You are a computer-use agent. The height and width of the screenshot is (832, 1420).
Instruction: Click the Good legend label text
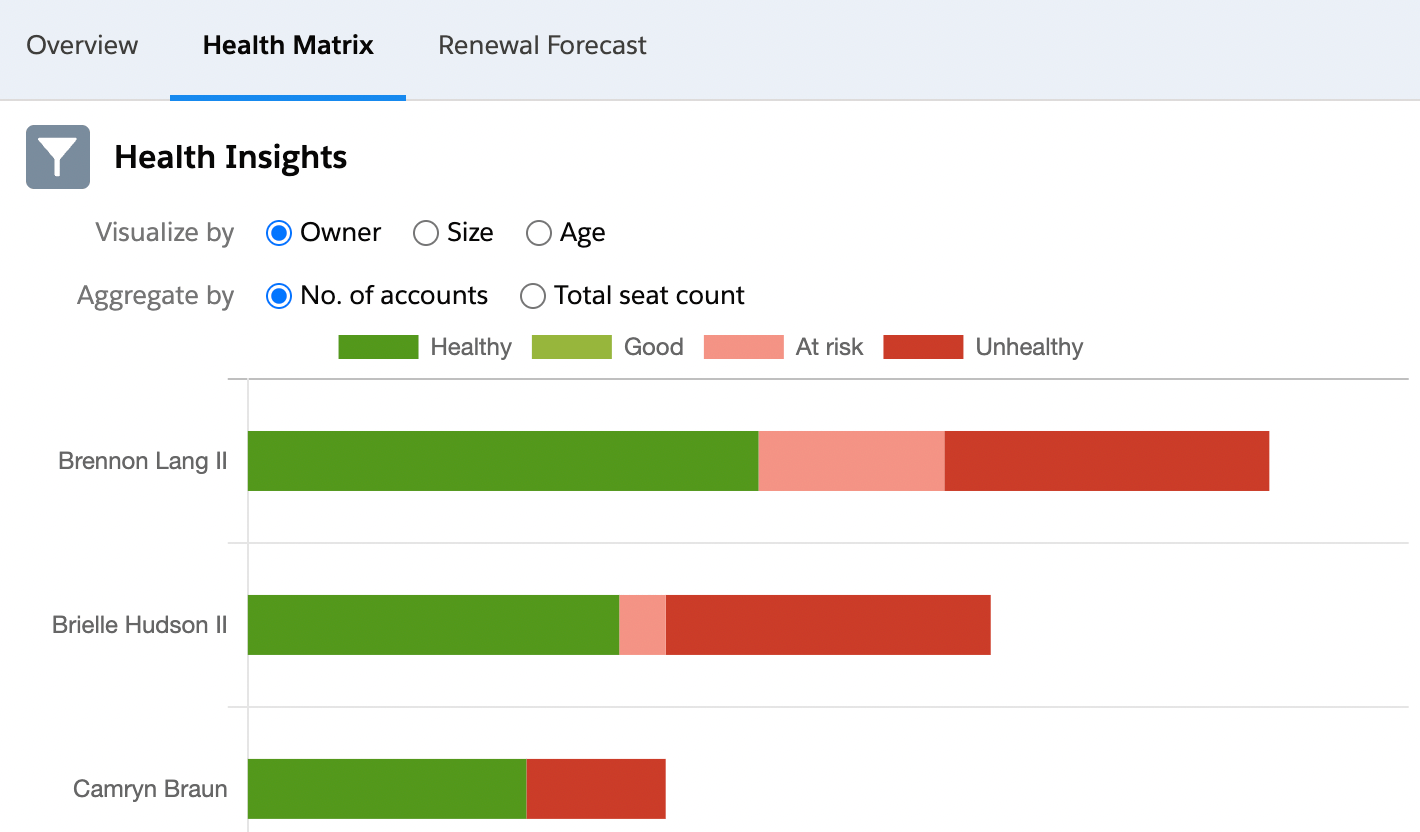click(x=654, y=347)
